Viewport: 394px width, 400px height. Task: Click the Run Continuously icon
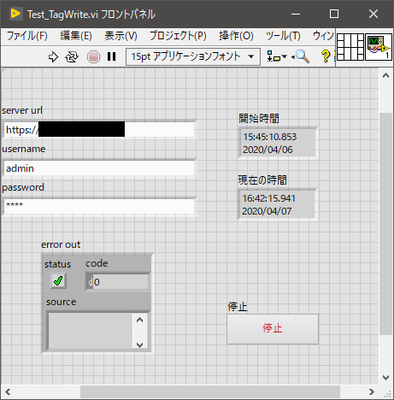(72, 57)
